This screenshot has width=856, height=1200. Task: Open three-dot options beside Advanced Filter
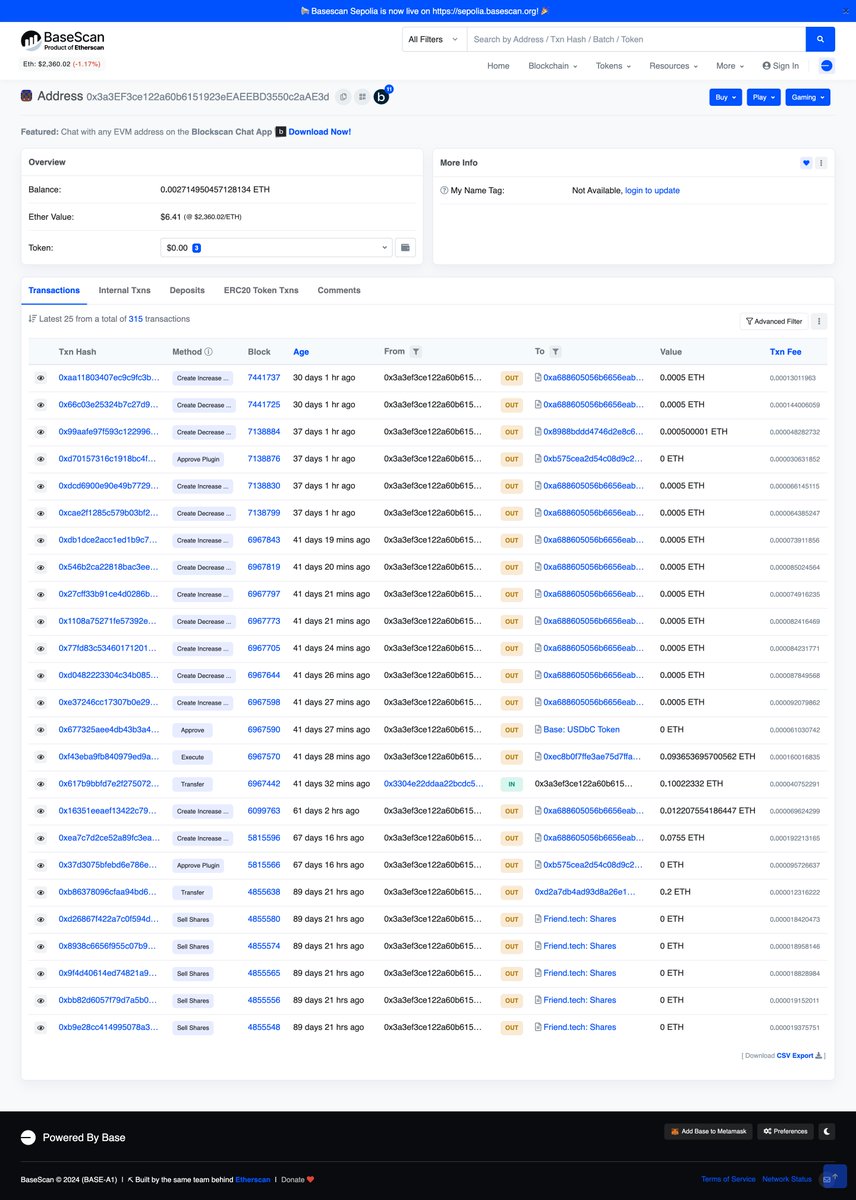pyautogui.click(x=819, y=321)
